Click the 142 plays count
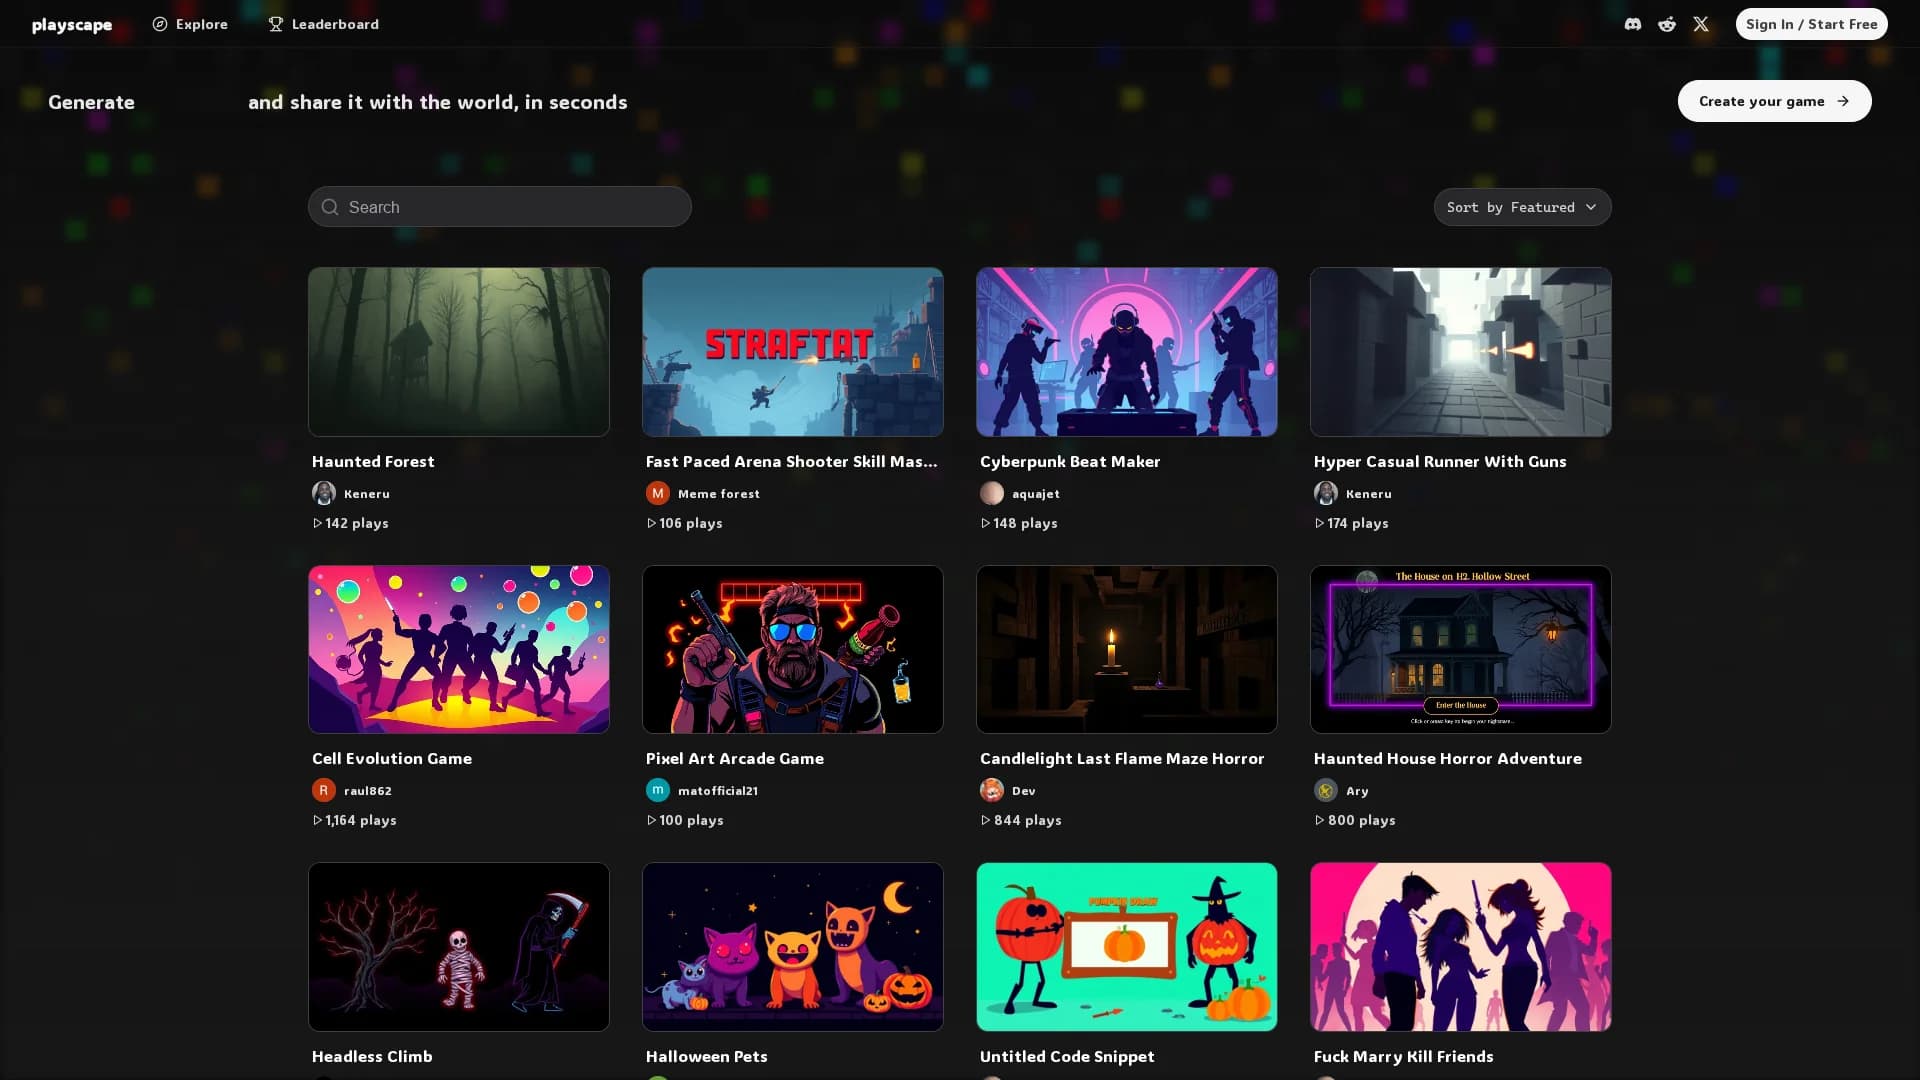The image size is (1920, 1080). click(x=350, y=523)
